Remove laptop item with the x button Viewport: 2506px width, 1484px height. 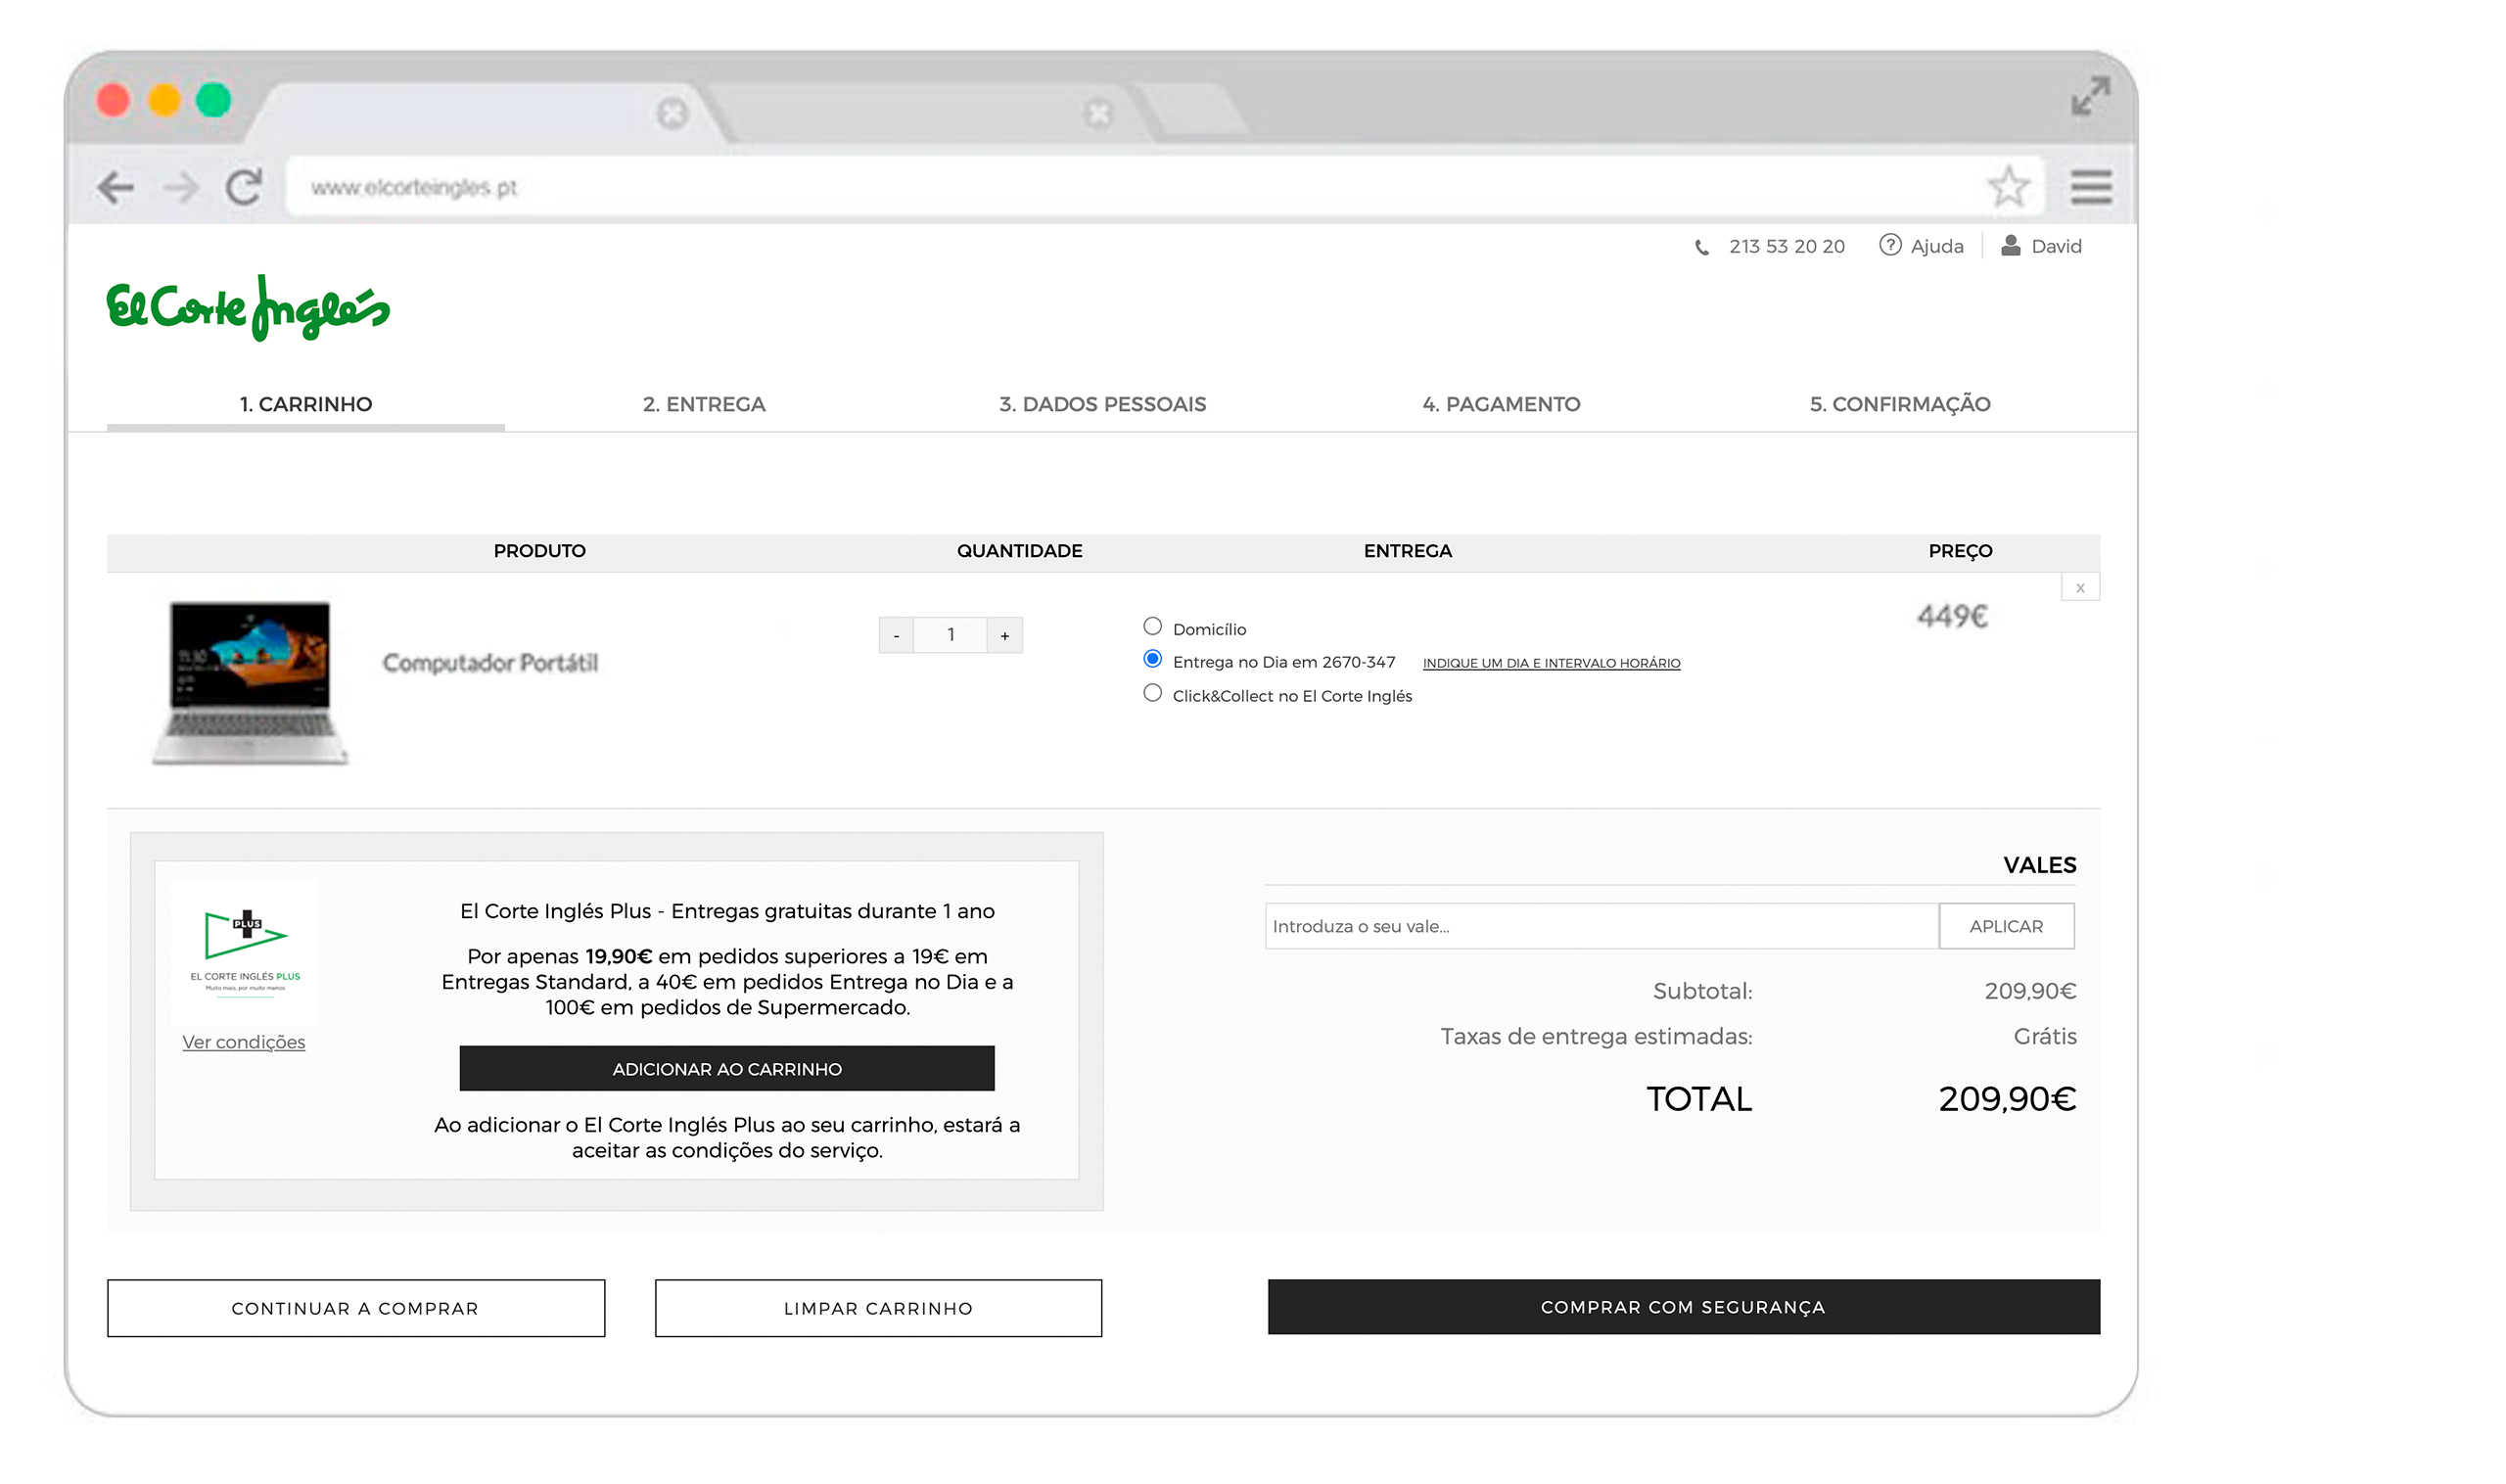(x=2079, y=588)
